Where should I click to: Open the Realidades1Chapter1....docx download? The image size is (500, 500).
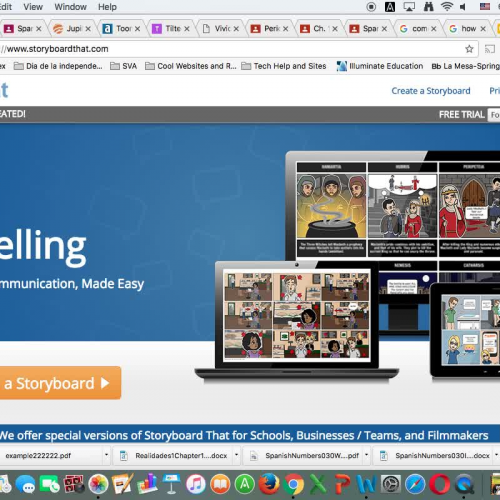(174, 455)
